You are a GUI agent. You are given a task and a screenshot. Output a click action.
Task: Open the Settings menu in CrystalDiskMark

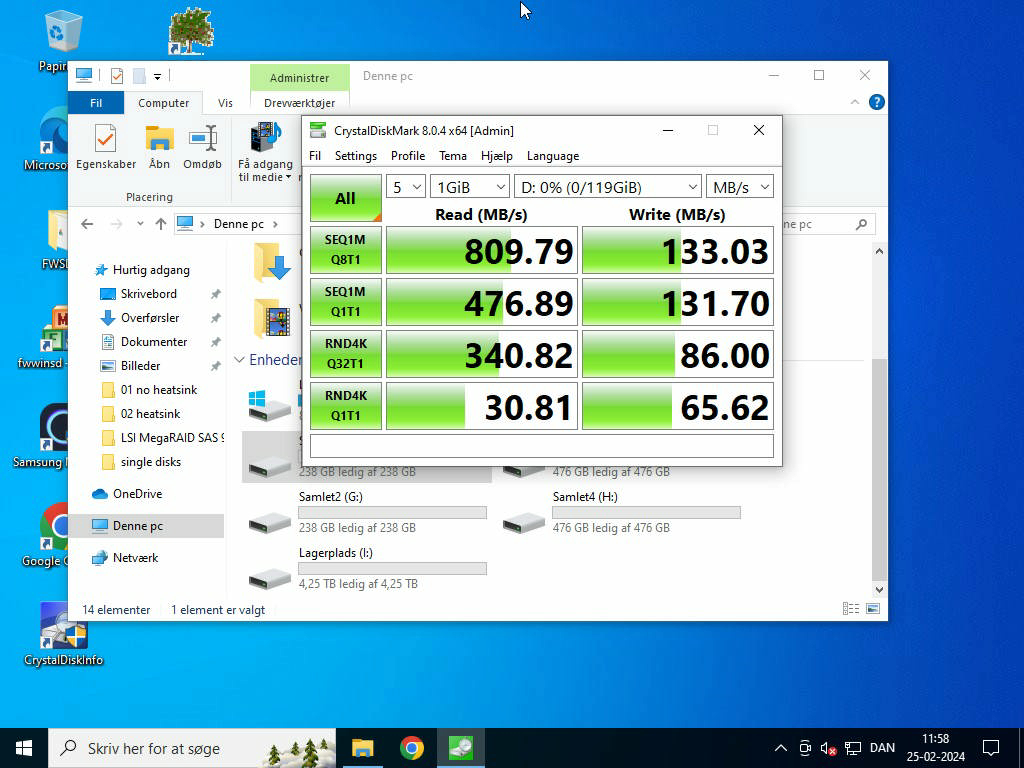(x=355, y=156)
